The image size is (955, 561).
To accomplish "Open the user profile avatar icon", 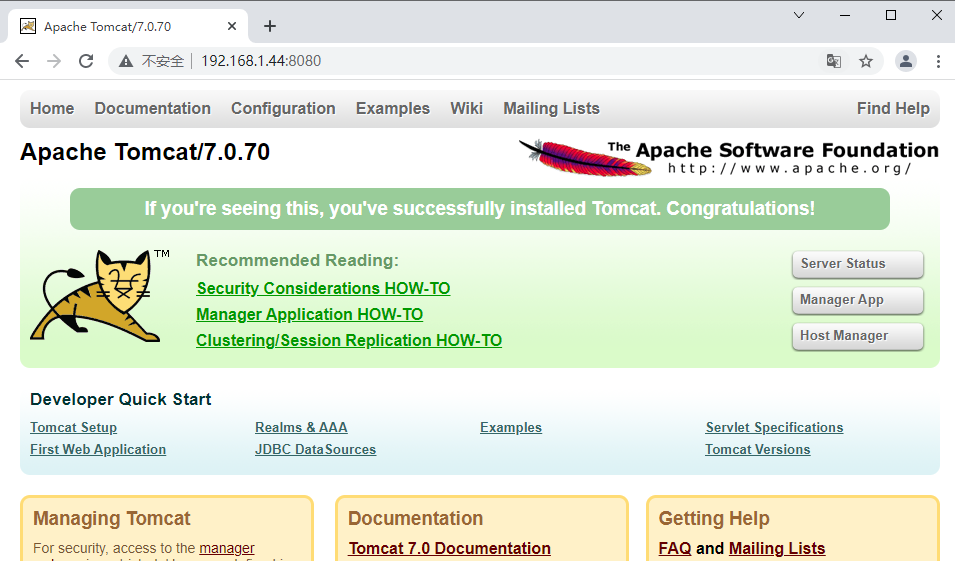I will click(906, 61).
